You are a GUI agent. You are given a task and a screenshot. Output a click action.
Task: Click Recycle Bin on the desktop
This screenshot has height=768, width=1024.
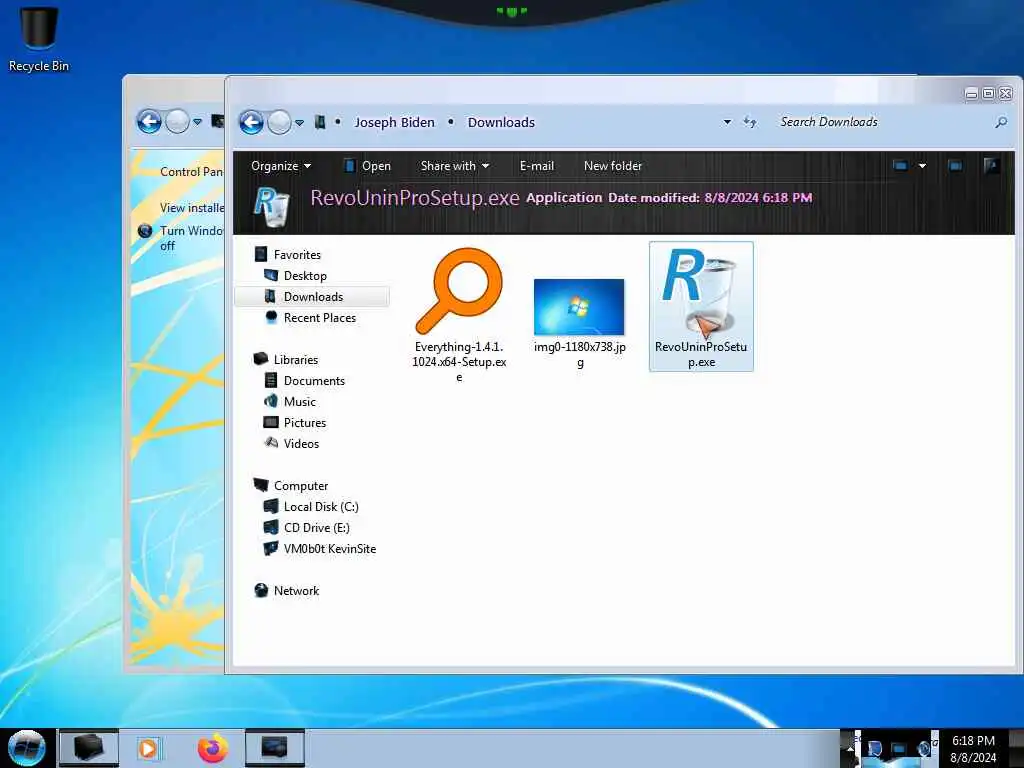click(39, 39)
